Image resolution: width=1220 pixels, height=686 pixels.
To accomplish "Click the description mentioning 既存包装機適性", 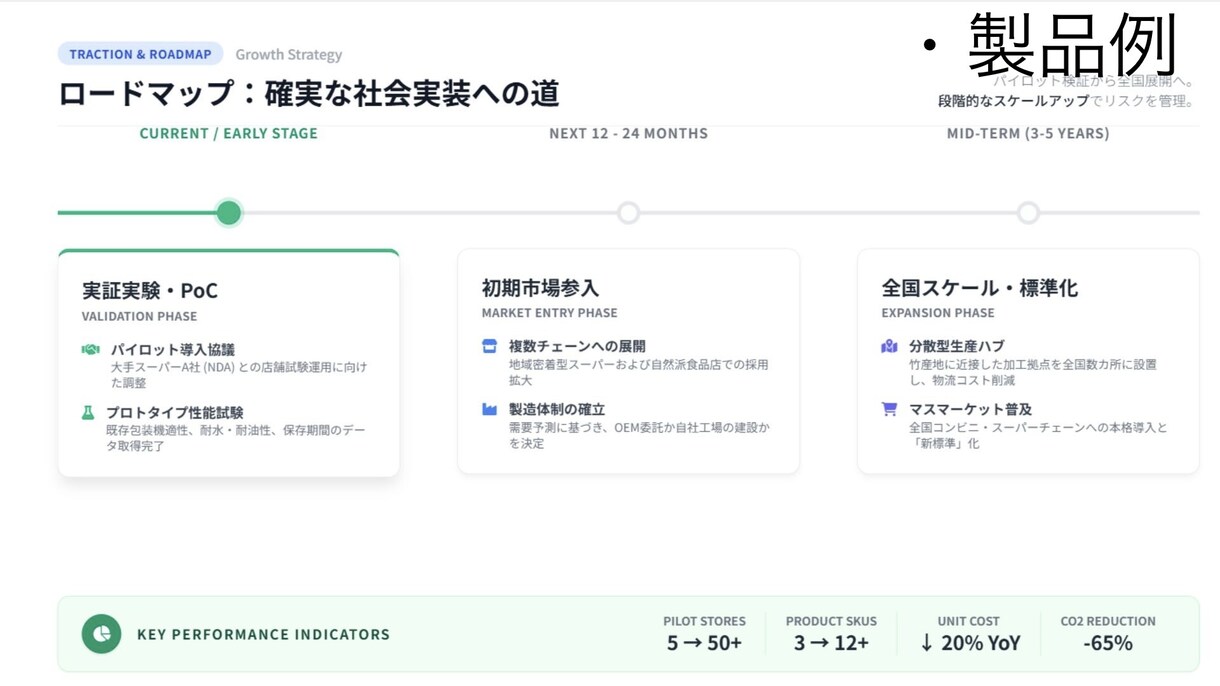I will tap(236, 438).
